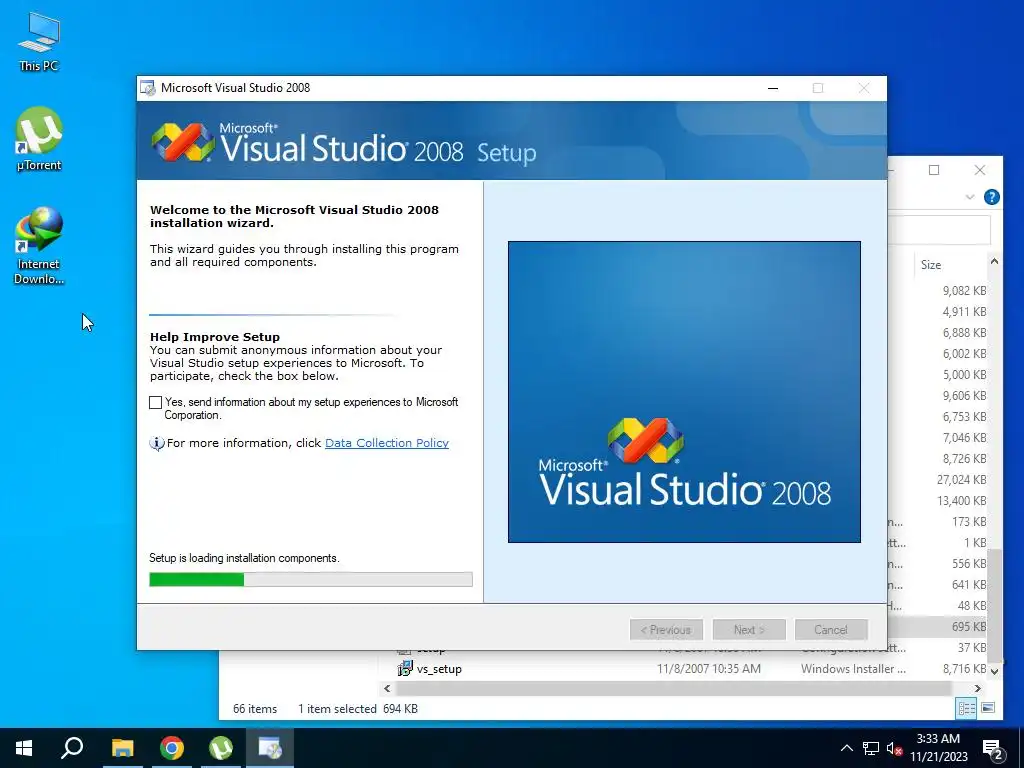Screen dimensions: 1024x768
Task: Open the notification center icon
Action: point(993,748)
